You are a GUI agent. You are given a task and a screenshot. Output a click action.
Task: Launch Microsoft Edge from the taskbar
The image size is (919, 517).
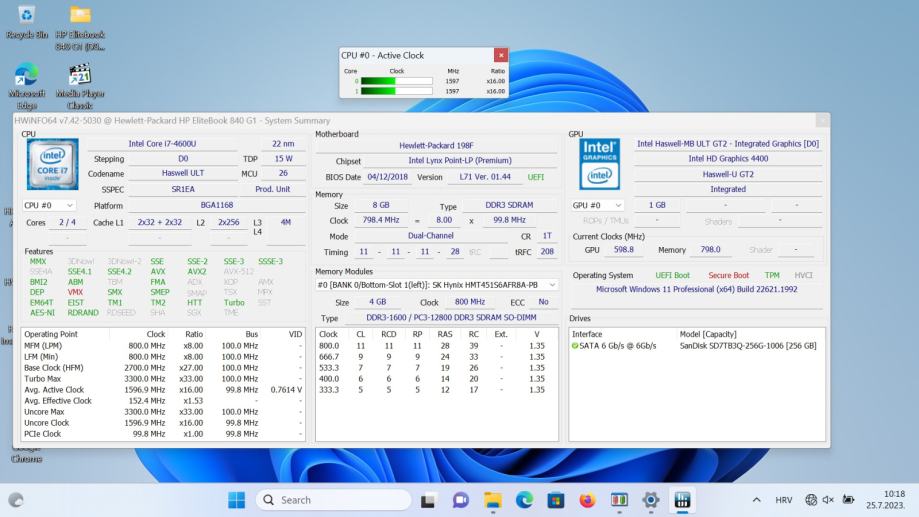coord(525,500)
